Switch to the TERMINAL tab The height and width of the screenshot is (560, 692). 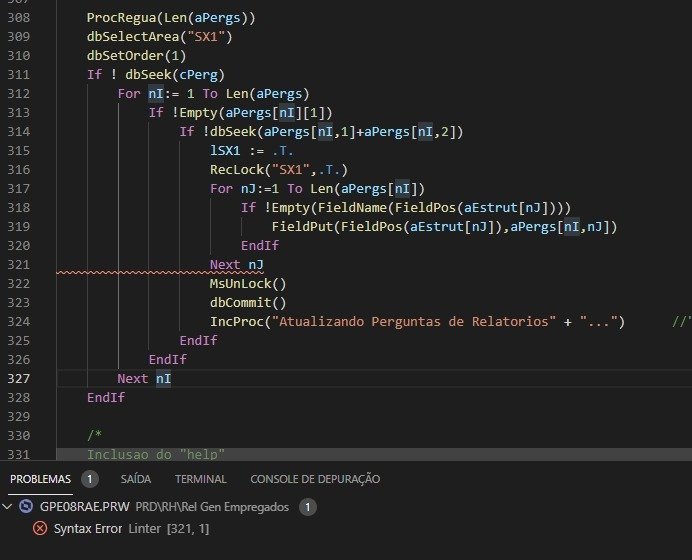click(201, 479)
